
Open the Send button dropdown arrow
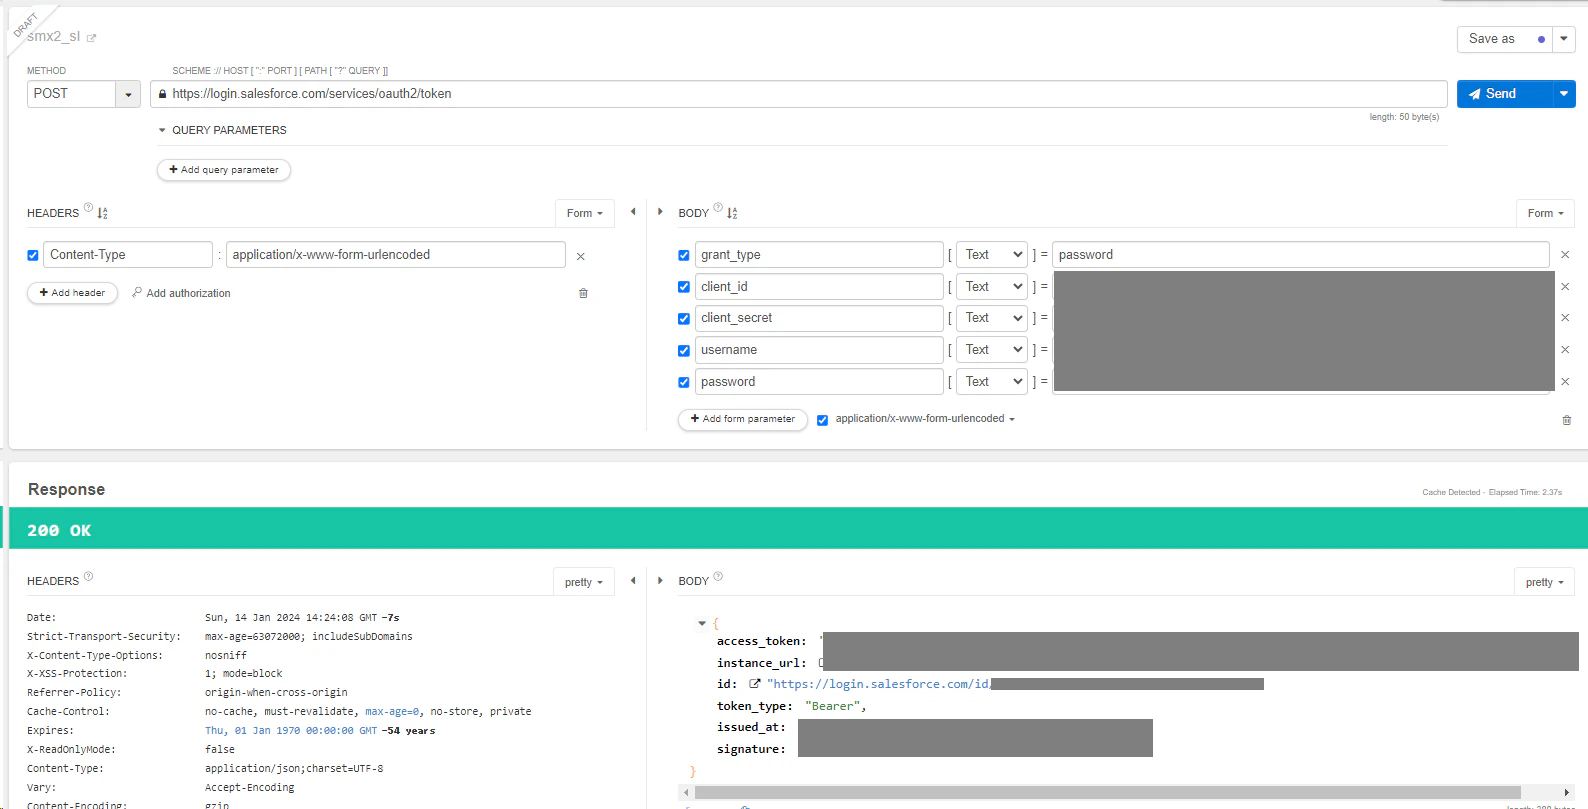tap(1564, 94)
